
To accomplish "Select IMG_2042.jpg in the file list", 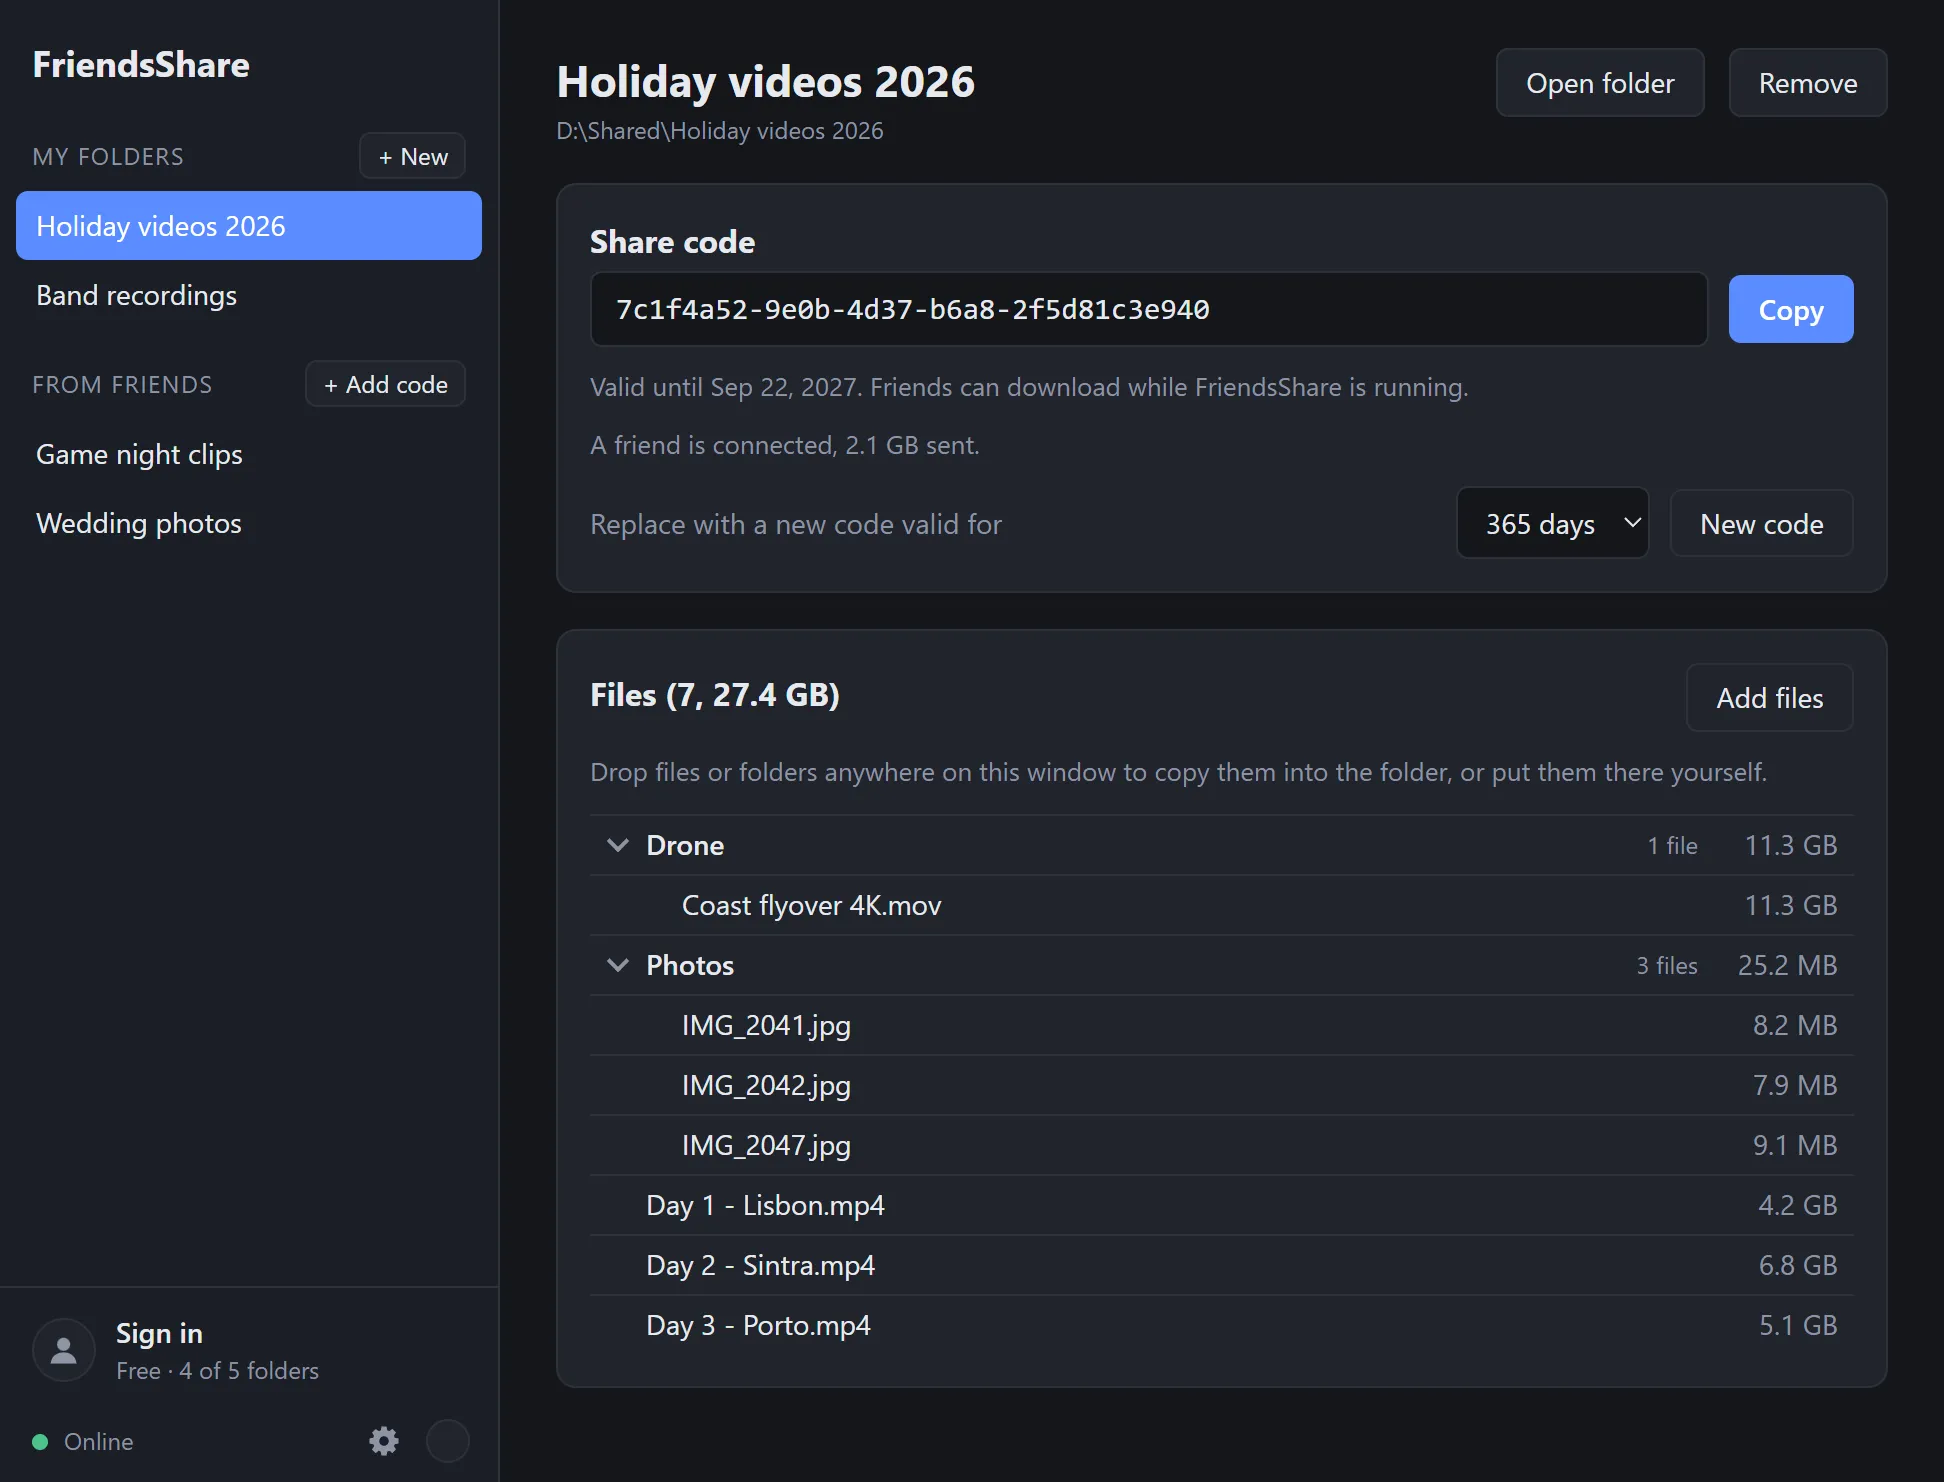I will (x=1221, y=1085).
